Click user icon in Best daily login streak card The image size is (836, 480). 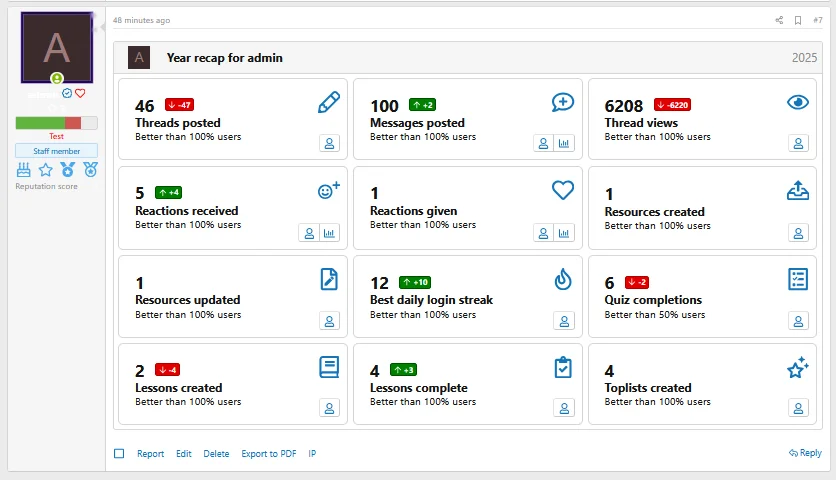564,321
